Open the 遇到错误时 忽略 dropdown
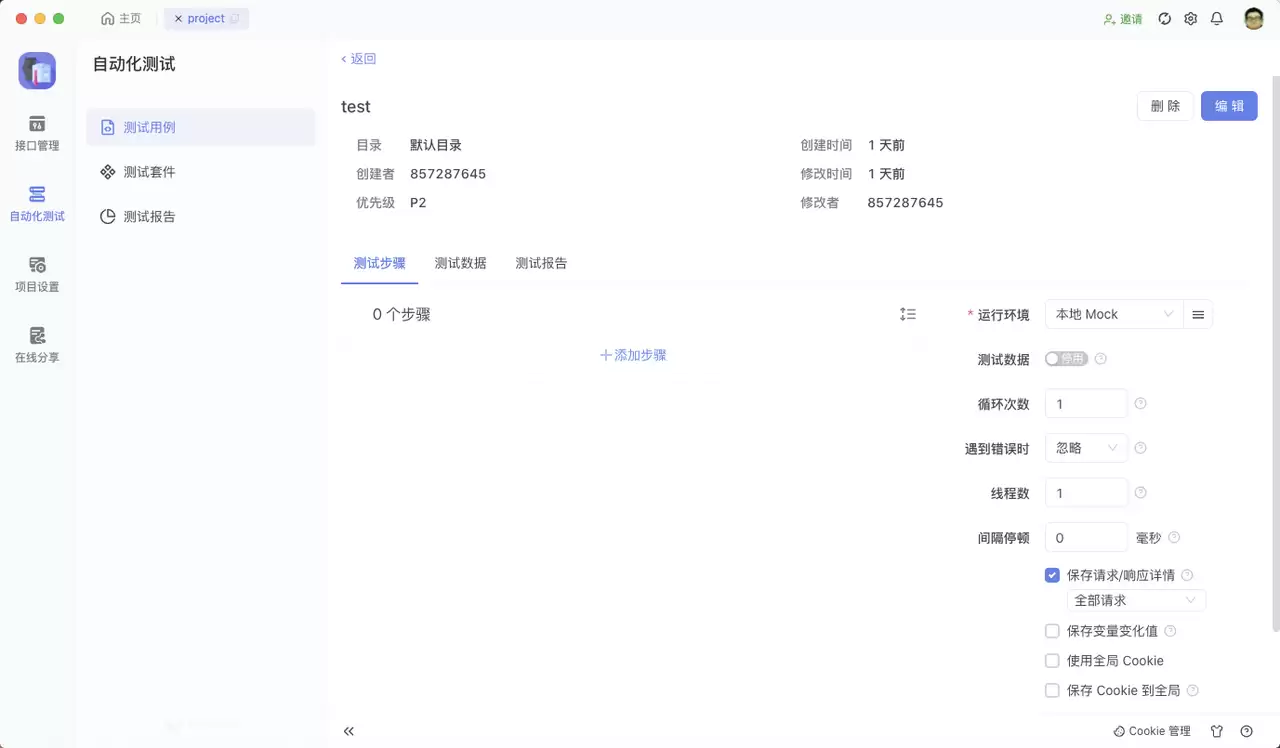 1086,448
